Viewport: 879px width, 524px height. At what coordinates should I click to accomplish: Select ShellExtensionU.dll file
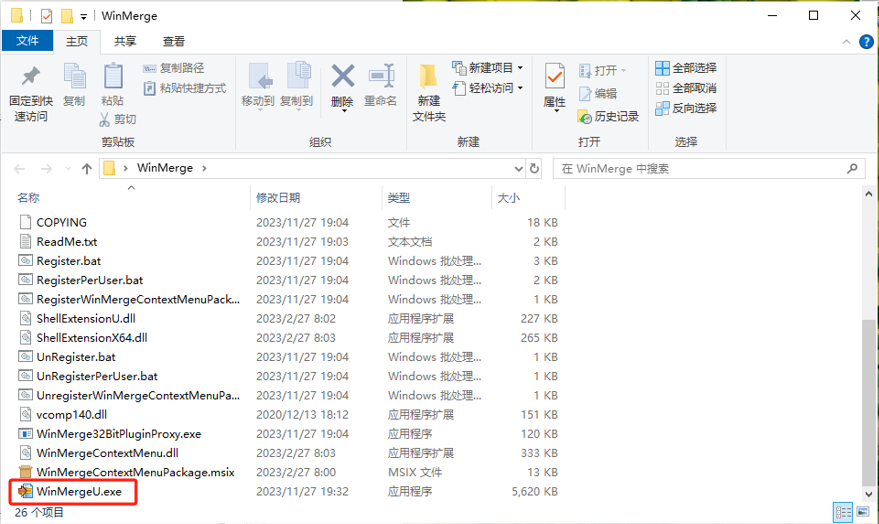tap(86, 319)
